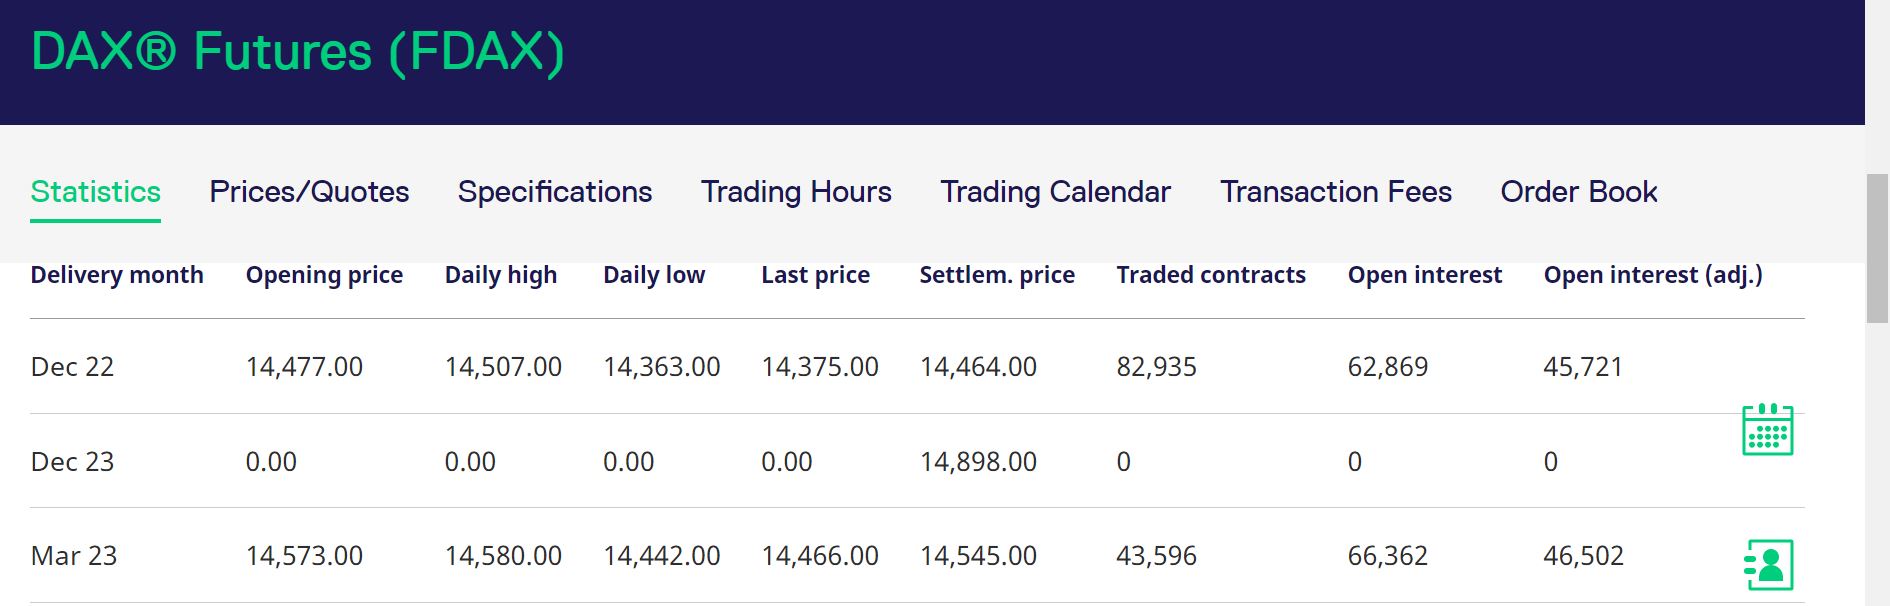Click the Settlem. price column header
This screenshot has height=606, width=1890.
click(997, 275)
